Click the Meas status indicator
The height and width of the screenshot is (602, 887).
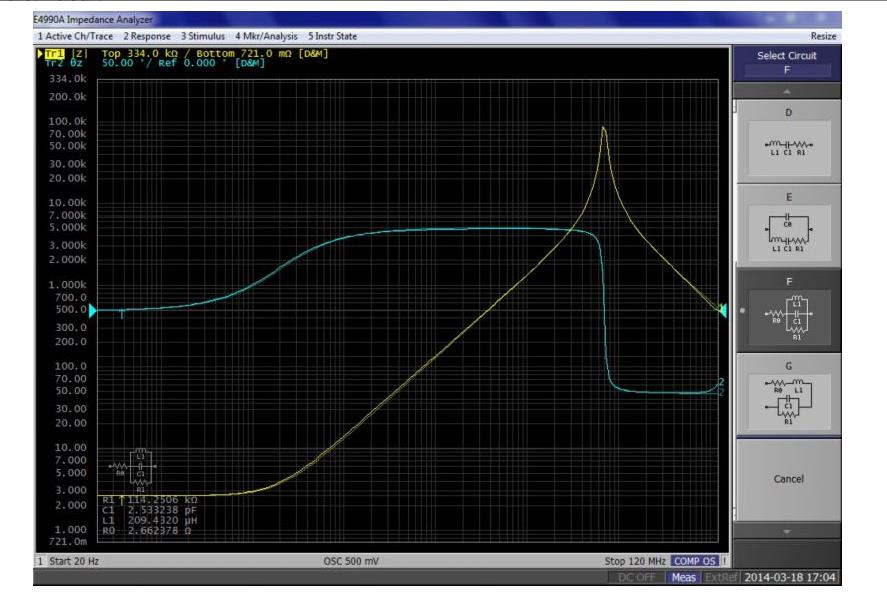pyautogui.click(x=683, y=578)
